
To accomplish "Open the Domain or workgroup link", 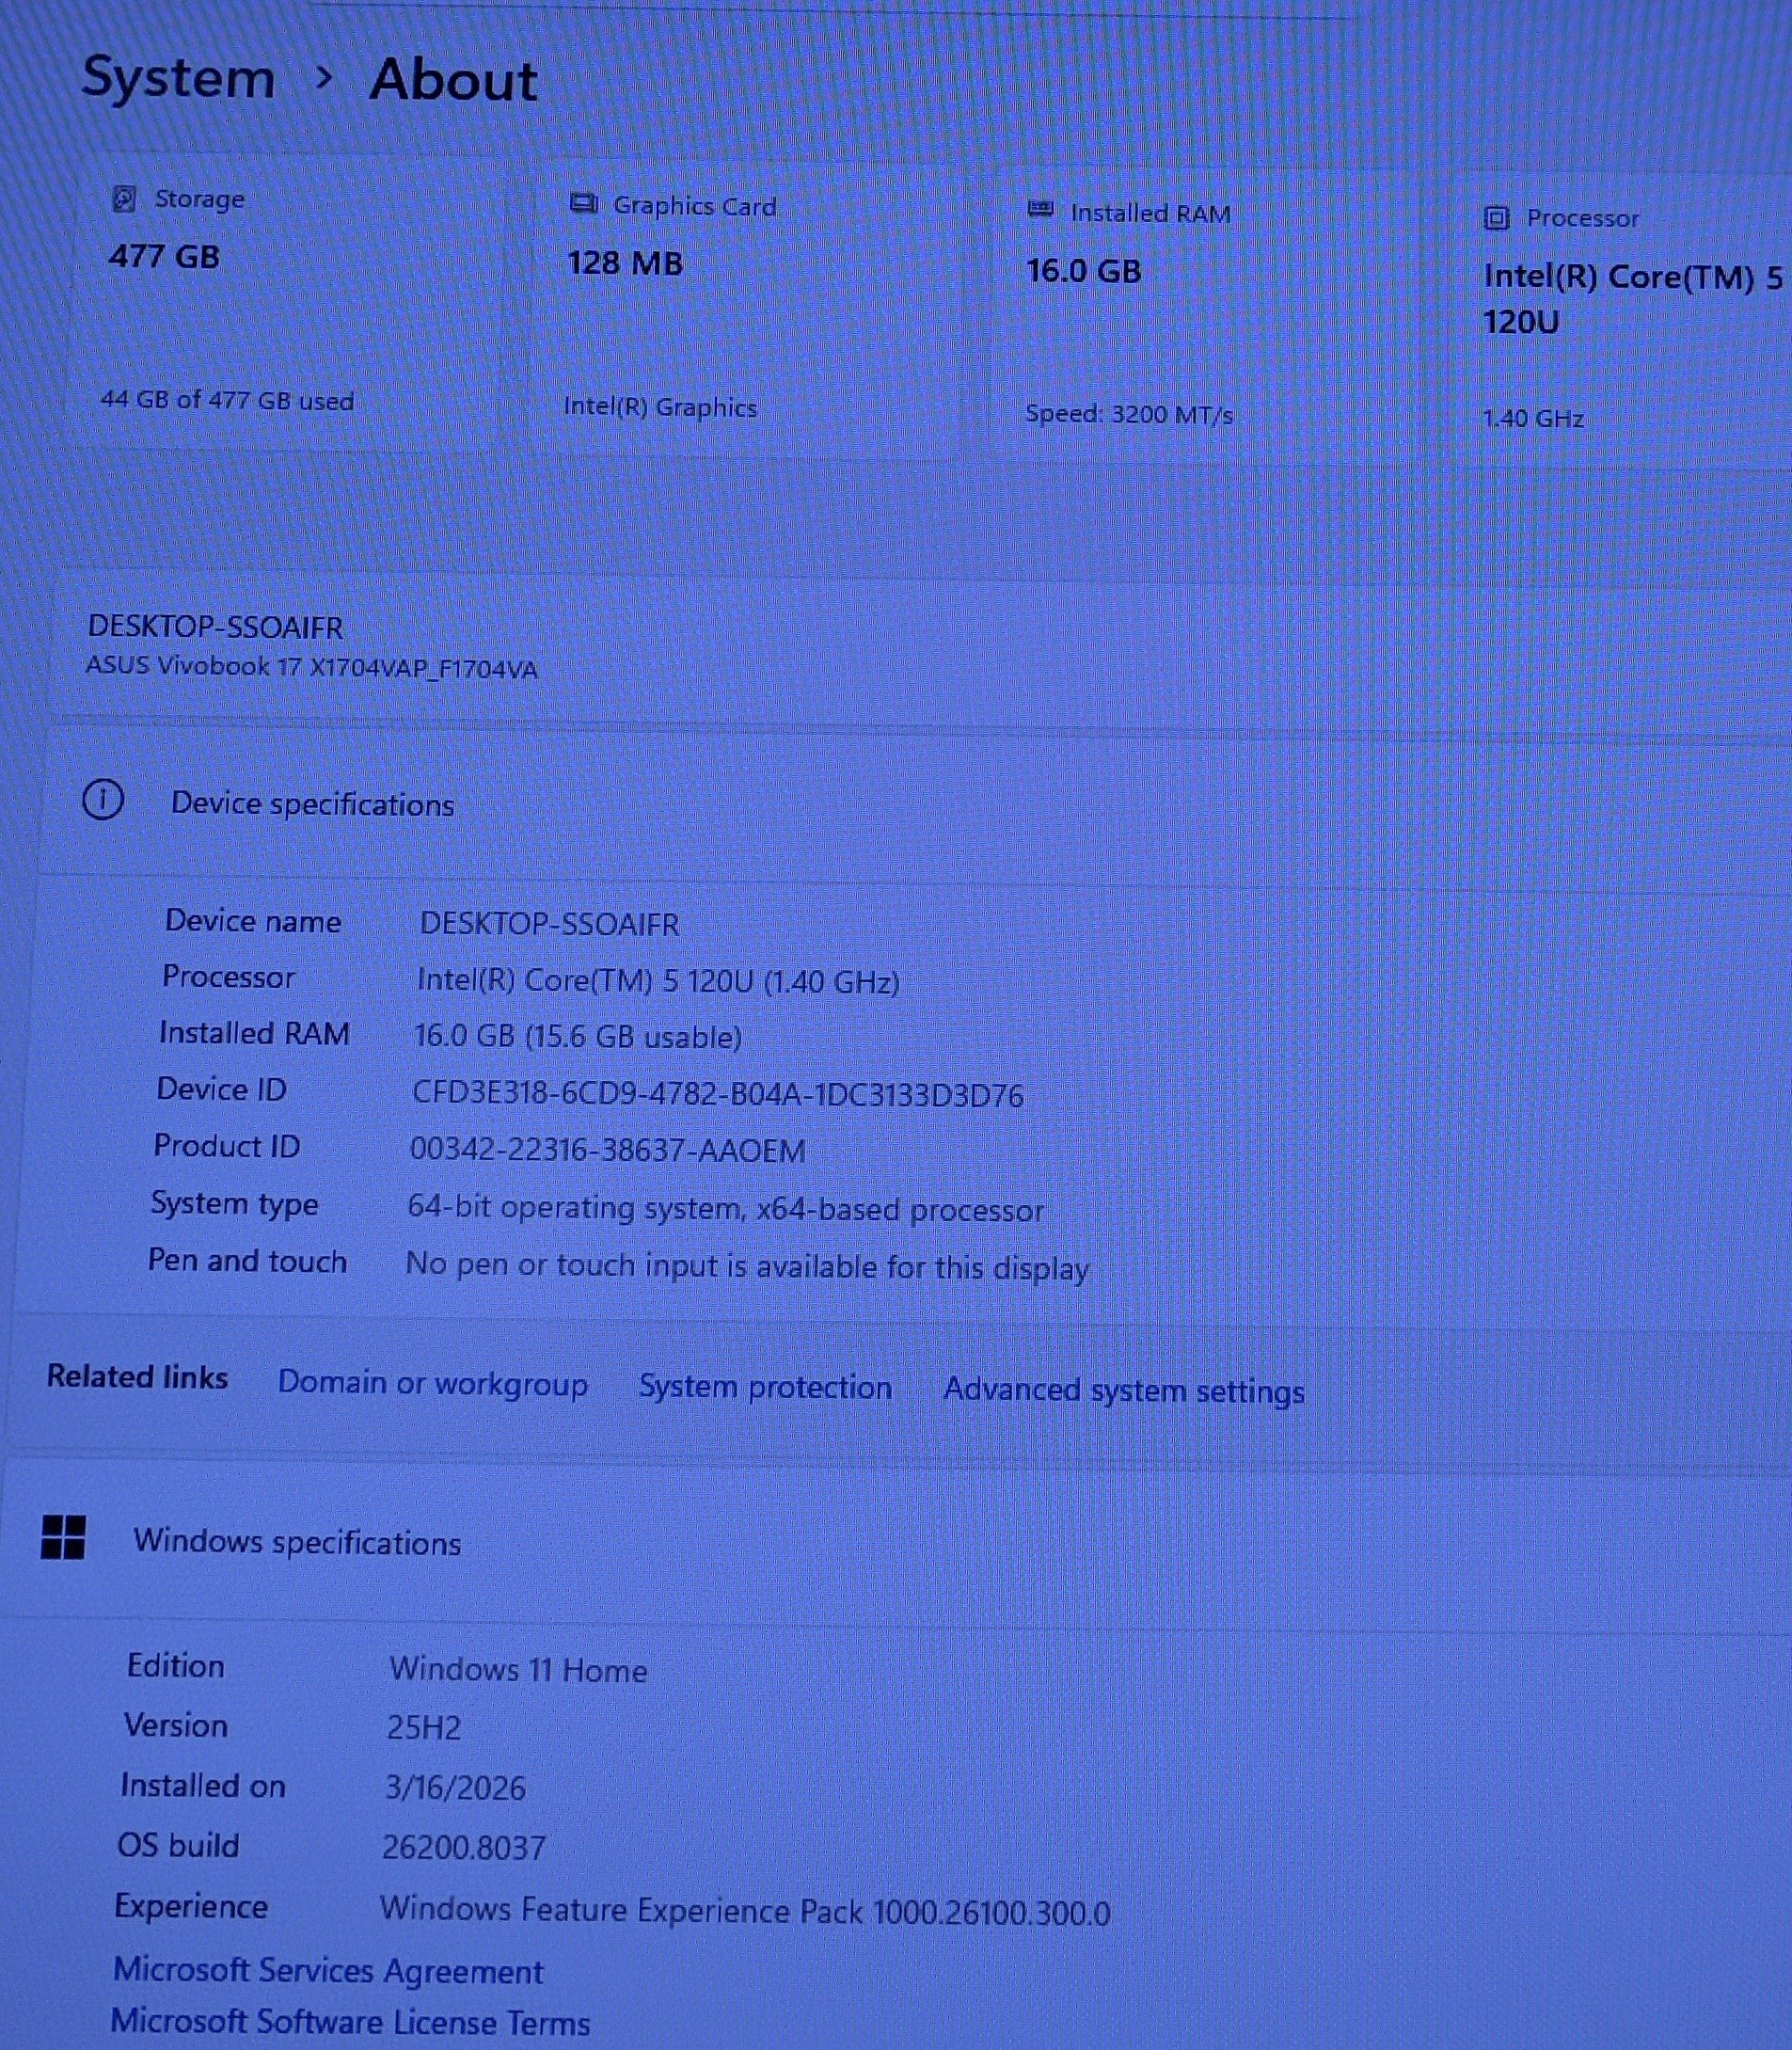I will [432, 1383].
